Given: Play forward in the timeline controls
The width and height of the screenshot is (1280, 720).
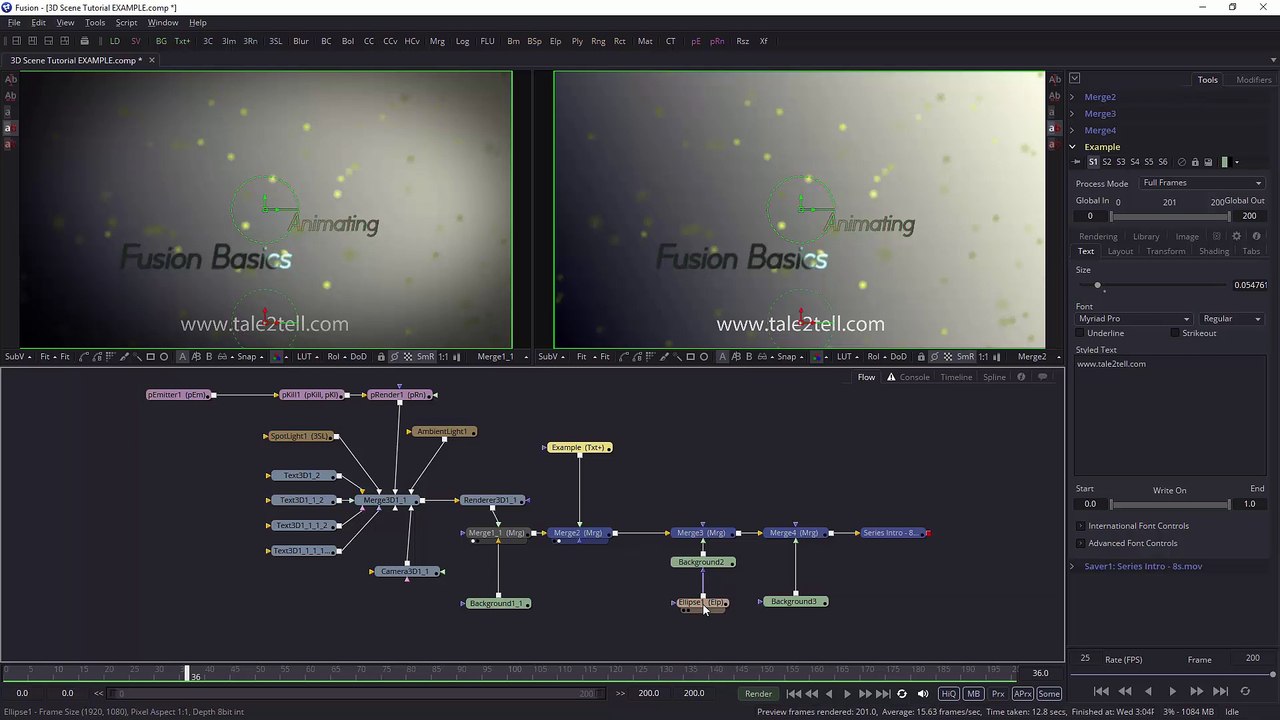Looking at the screenshot, I should click(x=847, y=693).
